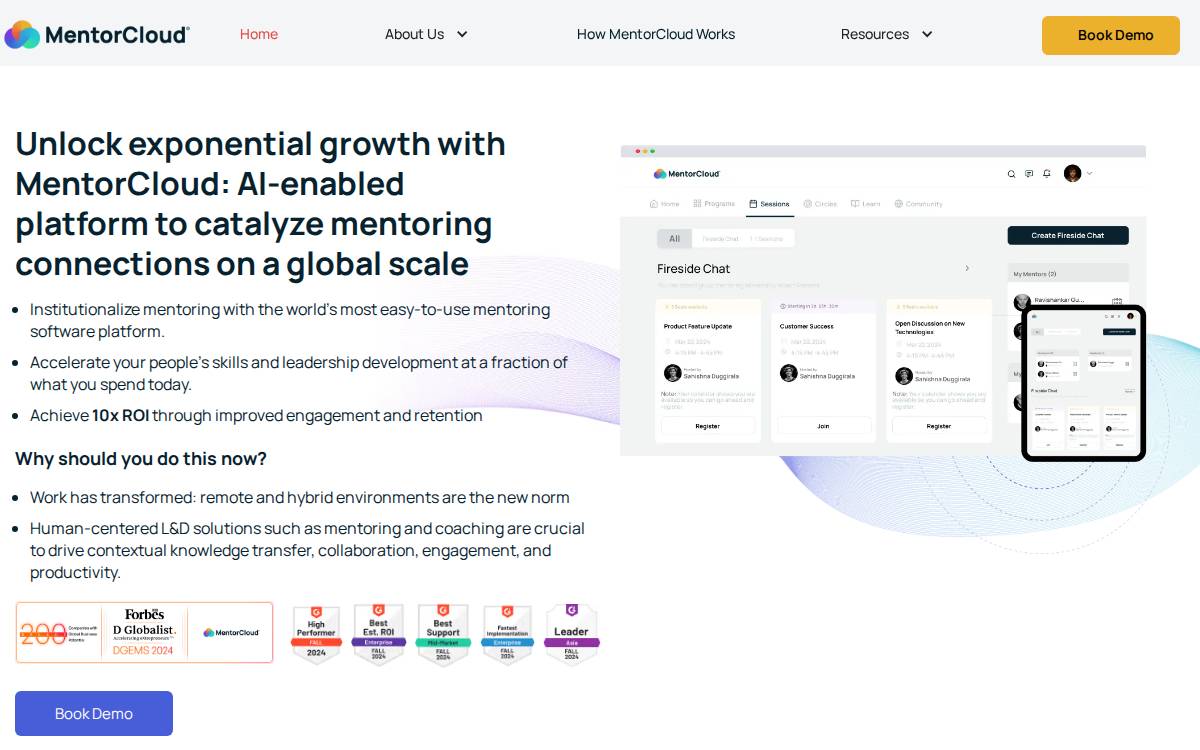
Task: Click the Why should you do this now? heading
Action: [141, 459]
